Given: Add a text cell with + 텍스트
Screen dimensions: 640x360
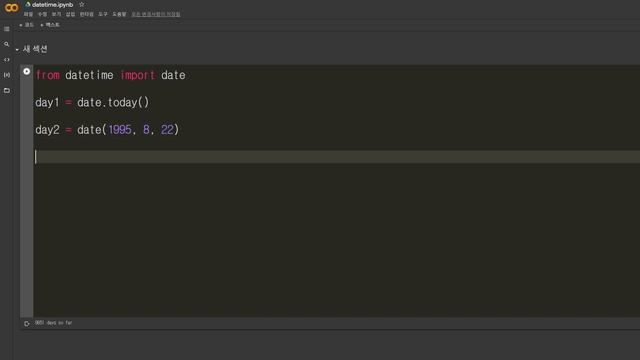Looking at the screenshot, I should click(x=50, y=25).
